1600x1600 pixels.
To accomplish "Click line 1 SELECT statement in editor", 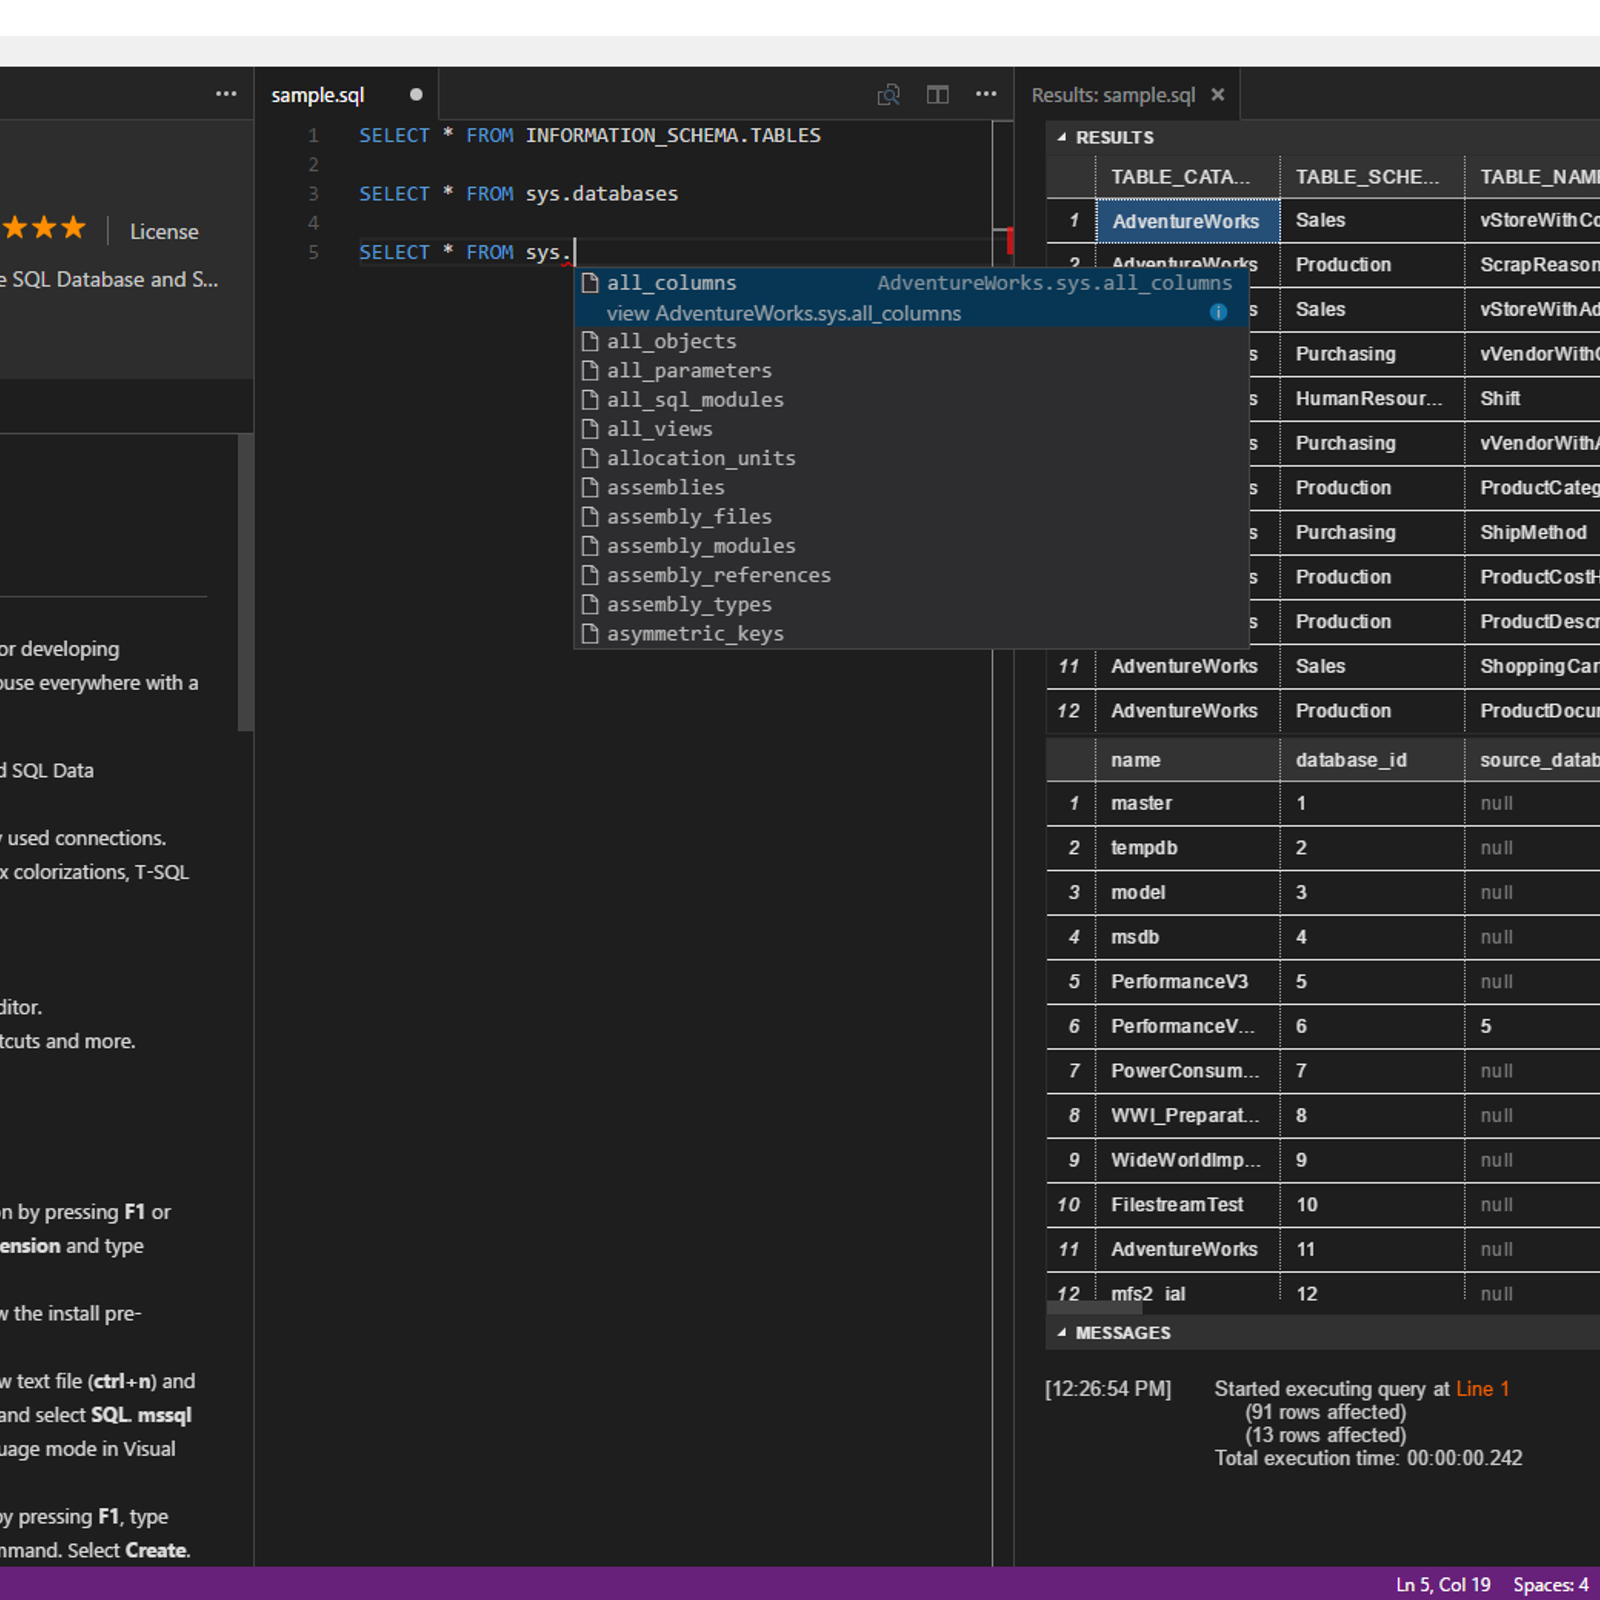I will [590, 136].
